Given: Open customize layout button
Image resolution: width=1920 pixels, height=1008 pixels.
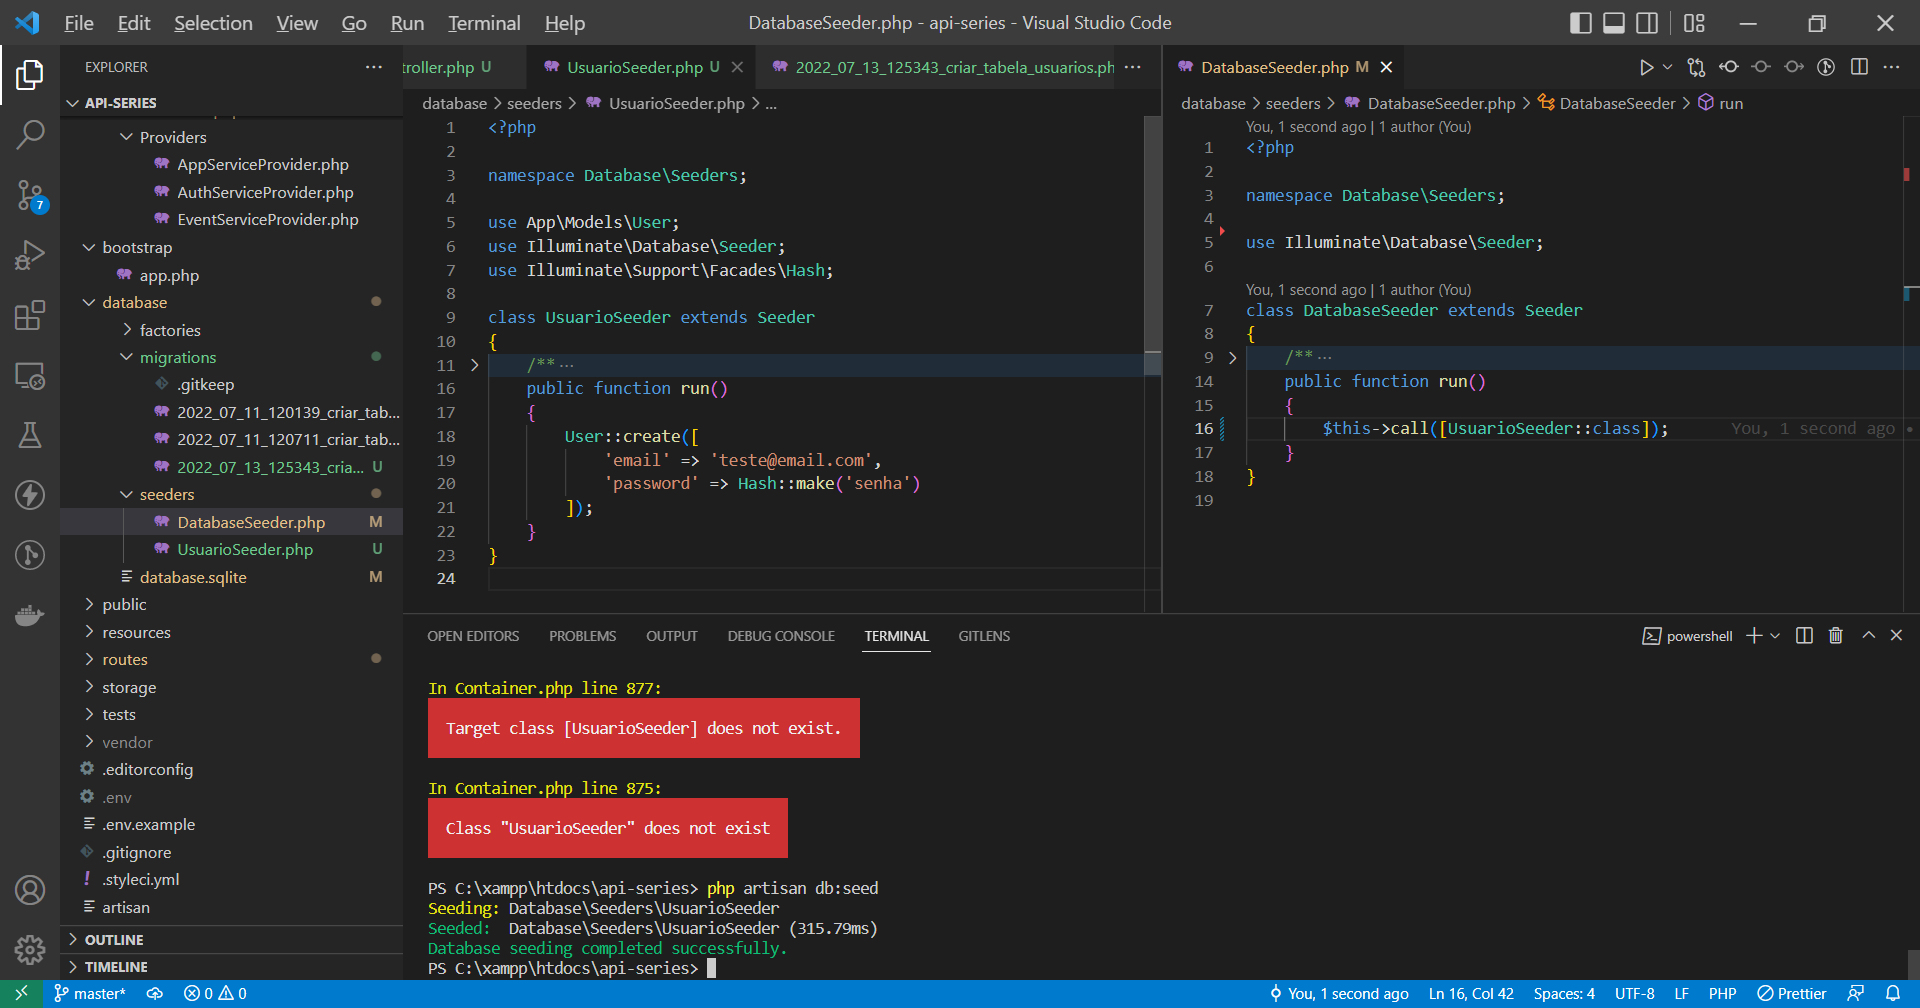Looking at the screenshot, I should 1694,23.
